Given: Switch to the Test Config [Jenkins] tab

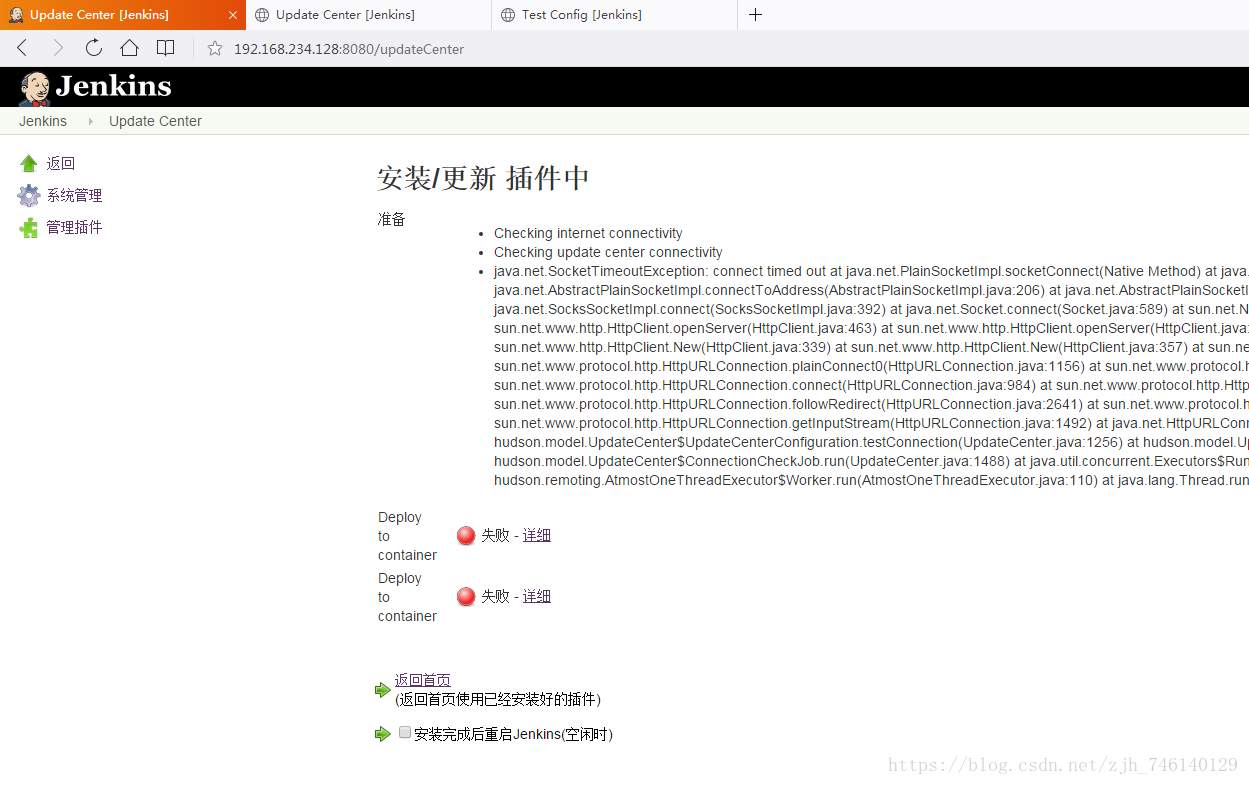Looking at the screenshot, I should [x=614, y=15].
